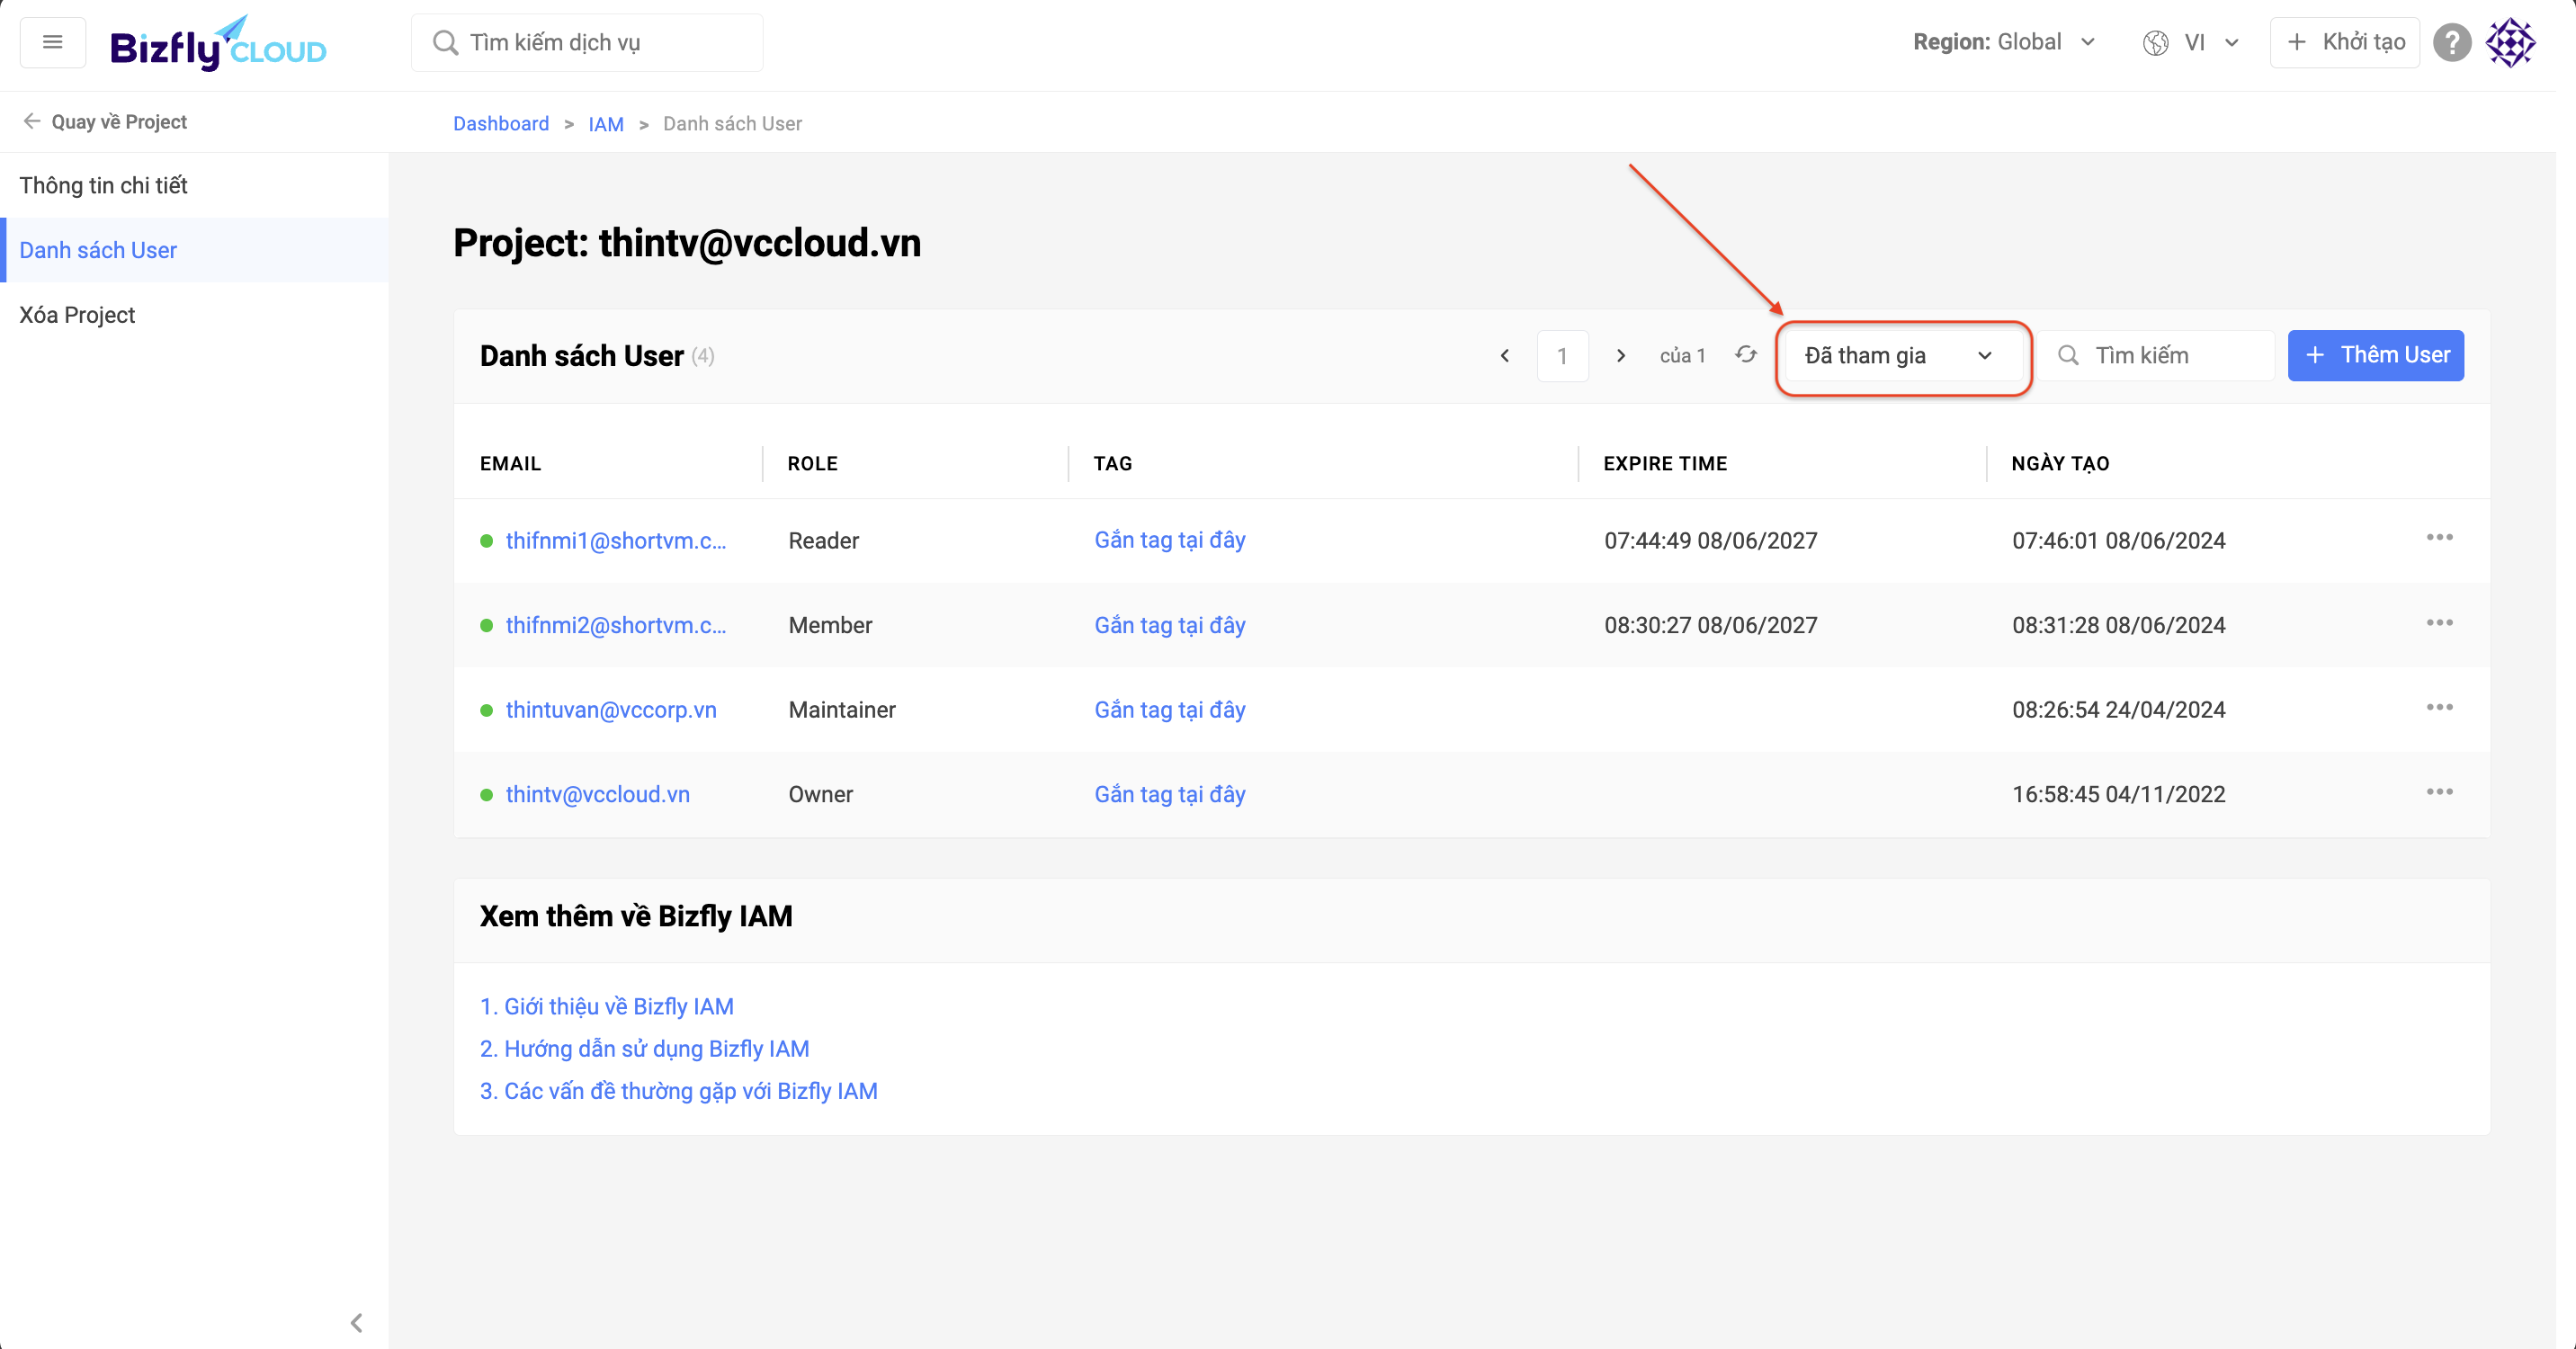
Task: Click the refresh user list icon
Action: coord(1746,355)
